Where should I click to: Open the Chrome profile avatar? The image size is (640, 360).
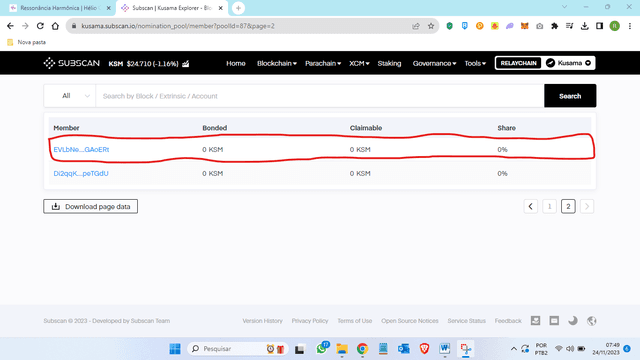coord(614,26)
